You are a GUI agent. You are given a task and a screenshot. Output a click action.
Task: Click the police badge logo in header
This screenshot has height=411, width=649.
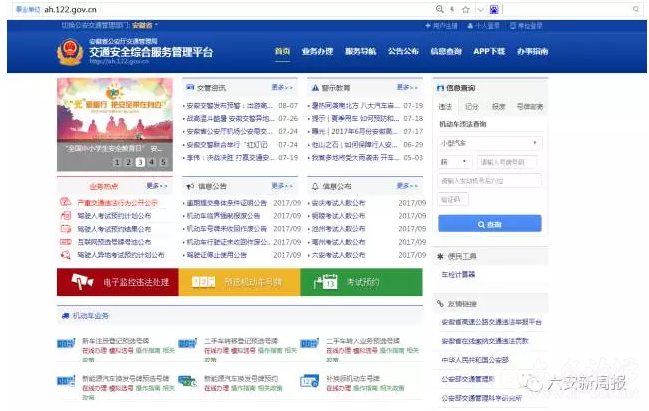pos(71,51)
